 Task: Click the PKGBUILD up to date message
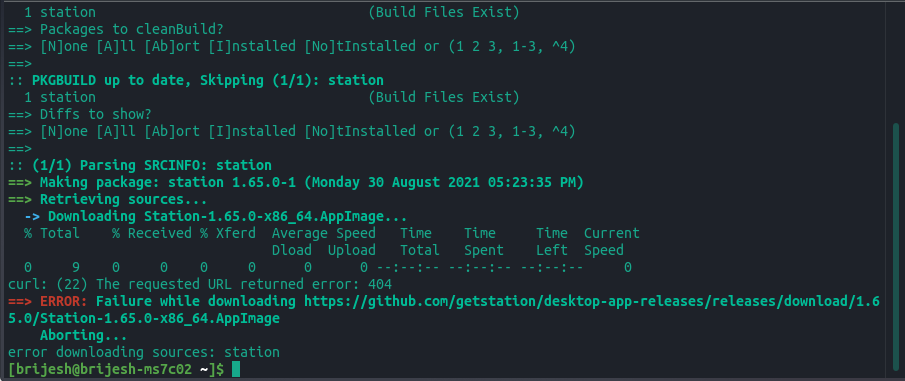pyautogui.click(x=196, y=80)
